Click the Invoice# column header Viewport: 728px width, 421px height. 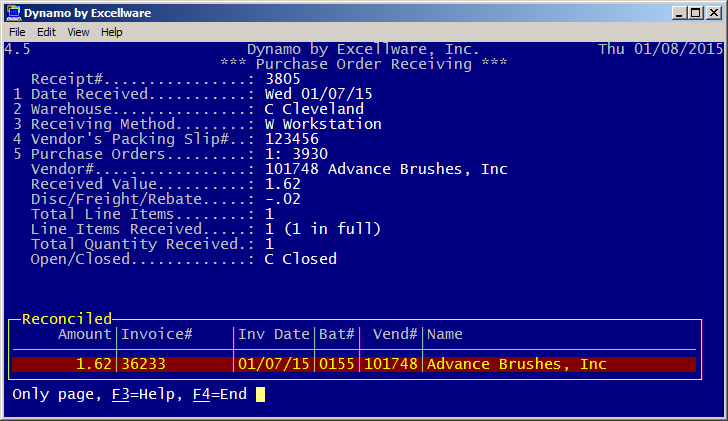157,334
